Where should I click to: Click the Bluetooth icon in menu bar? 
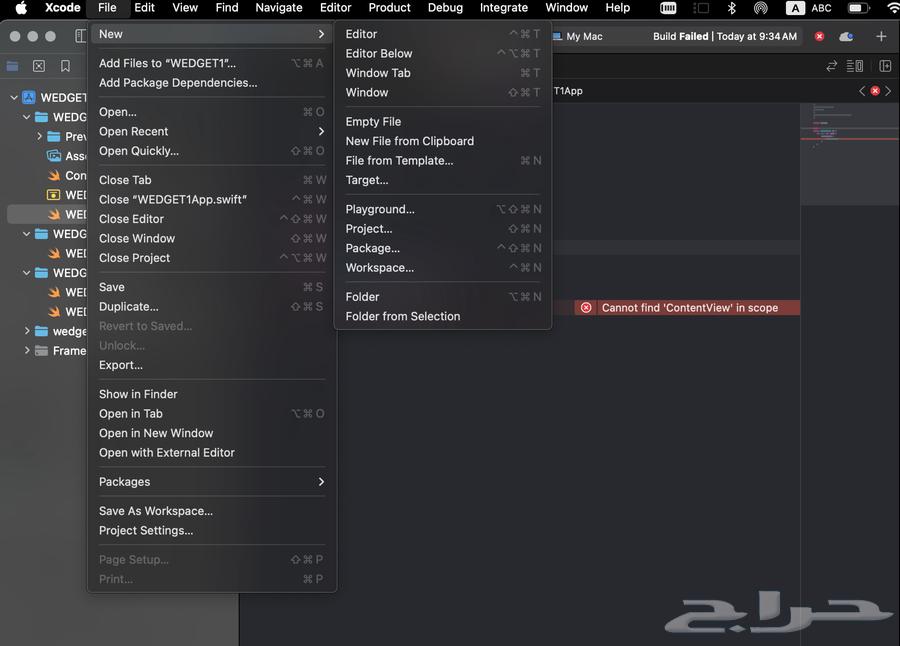[731, 8]
